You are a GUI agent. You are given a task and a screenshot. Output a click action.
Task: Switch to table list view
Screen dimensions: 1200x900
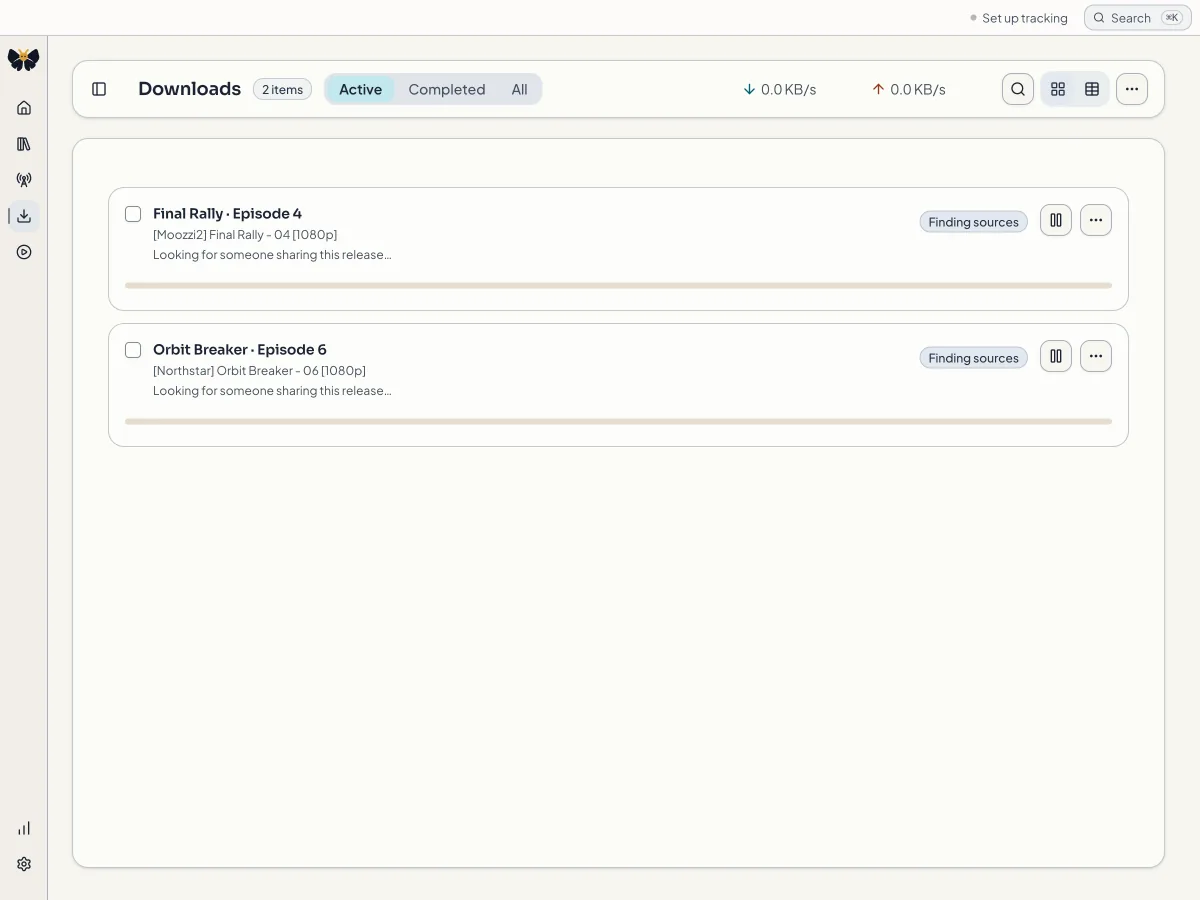point(1092,89)
